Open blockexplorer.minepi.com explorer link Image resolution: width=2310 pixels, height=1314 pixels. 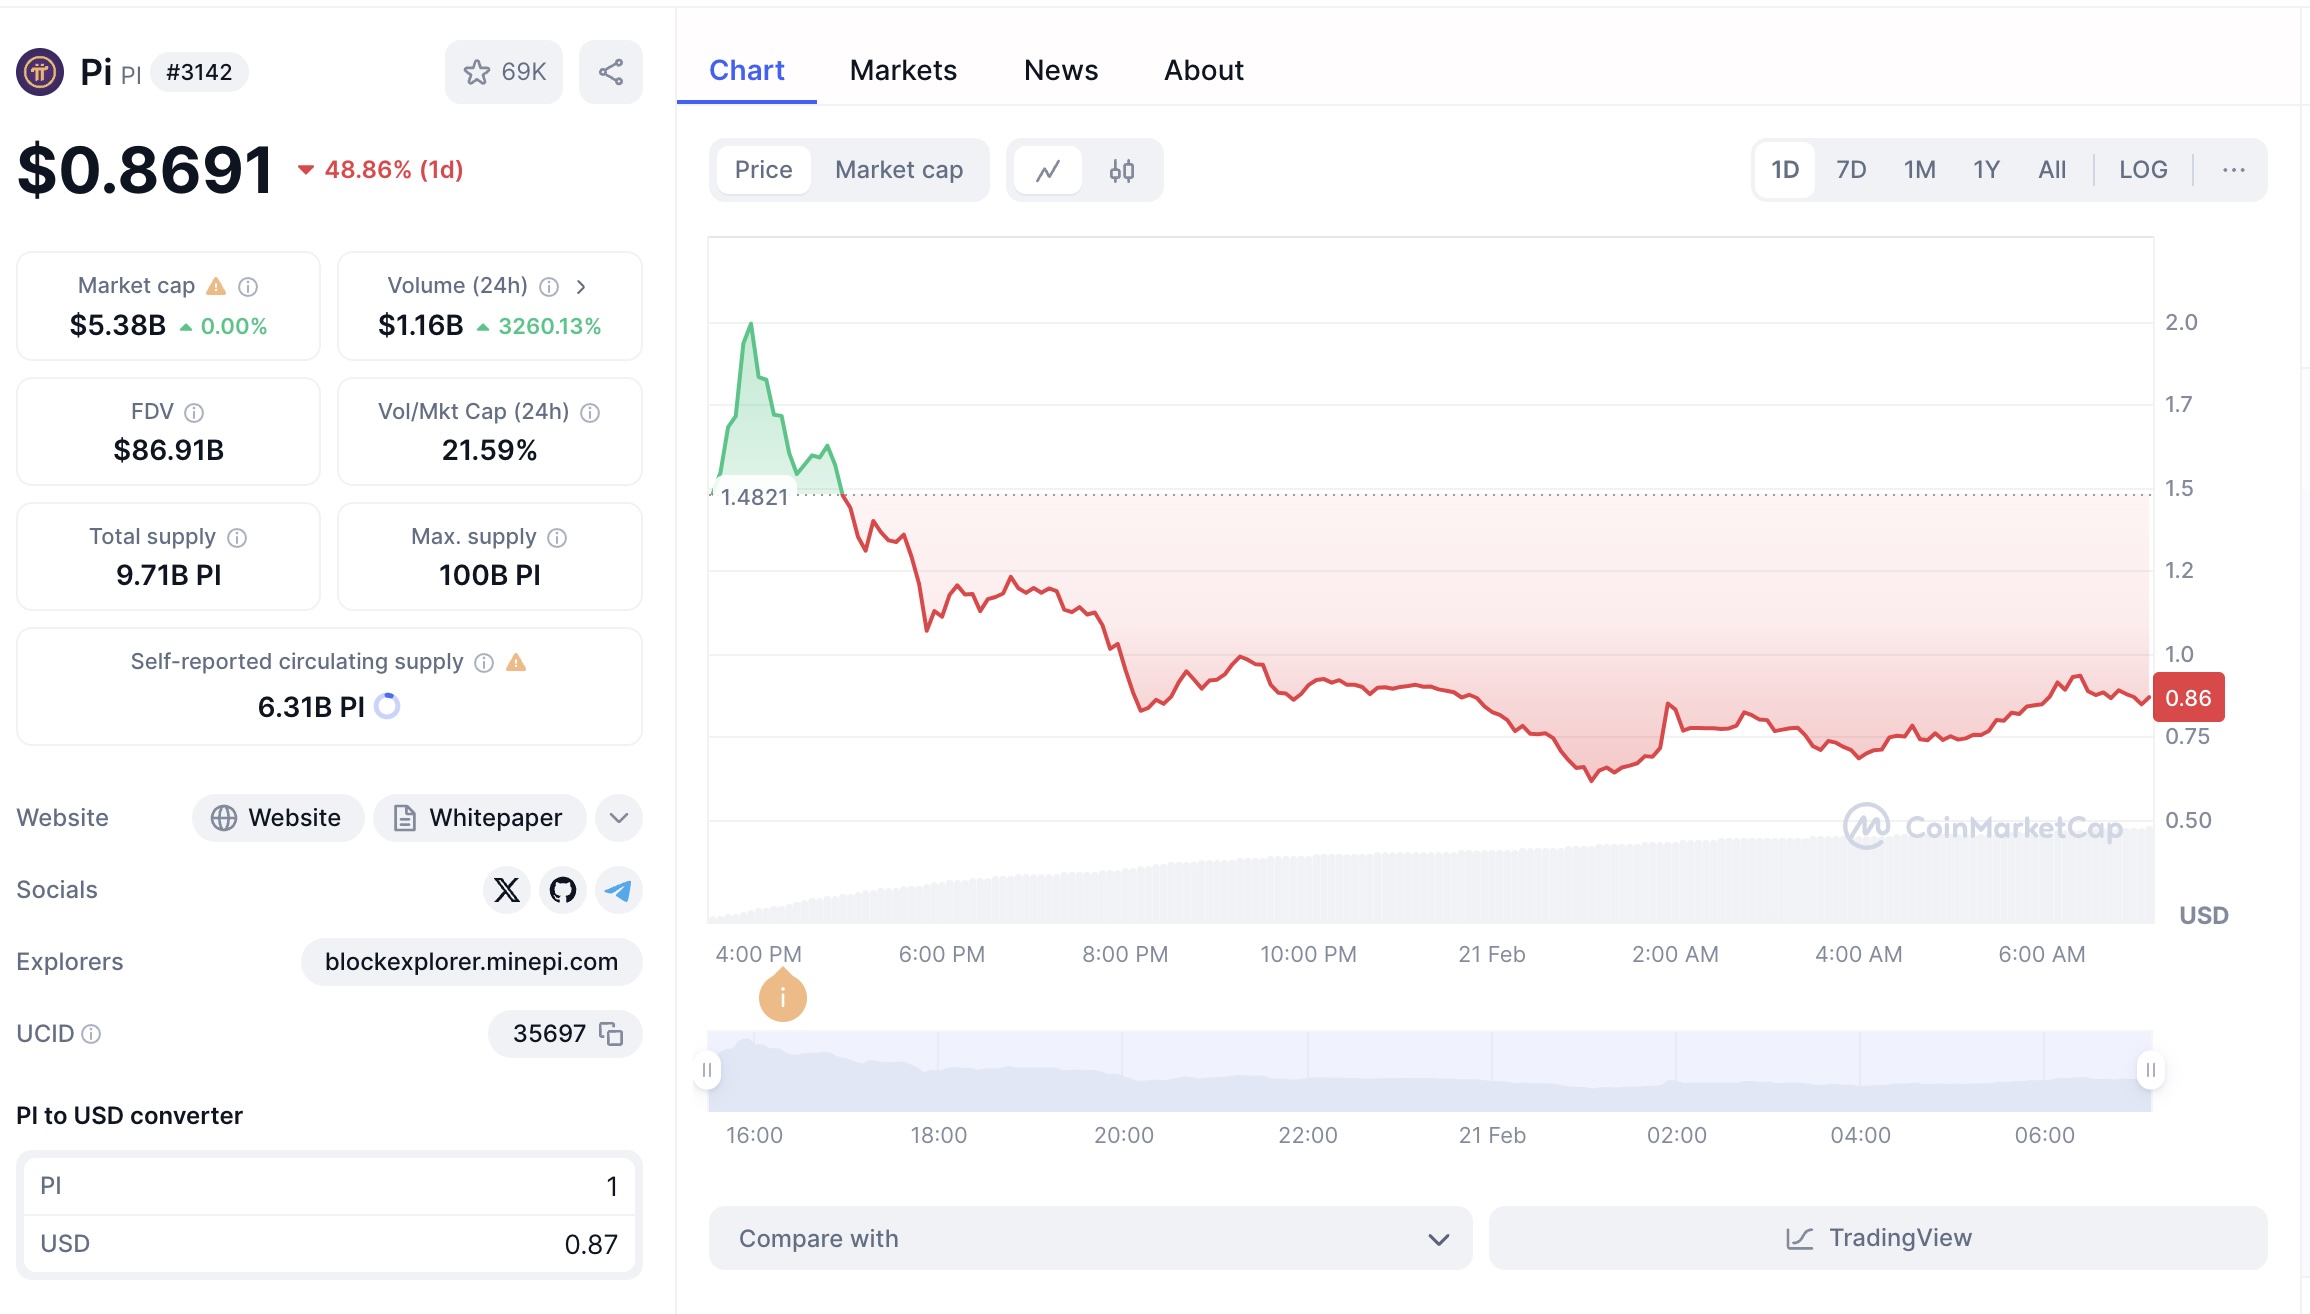click(x=471, y=962)
